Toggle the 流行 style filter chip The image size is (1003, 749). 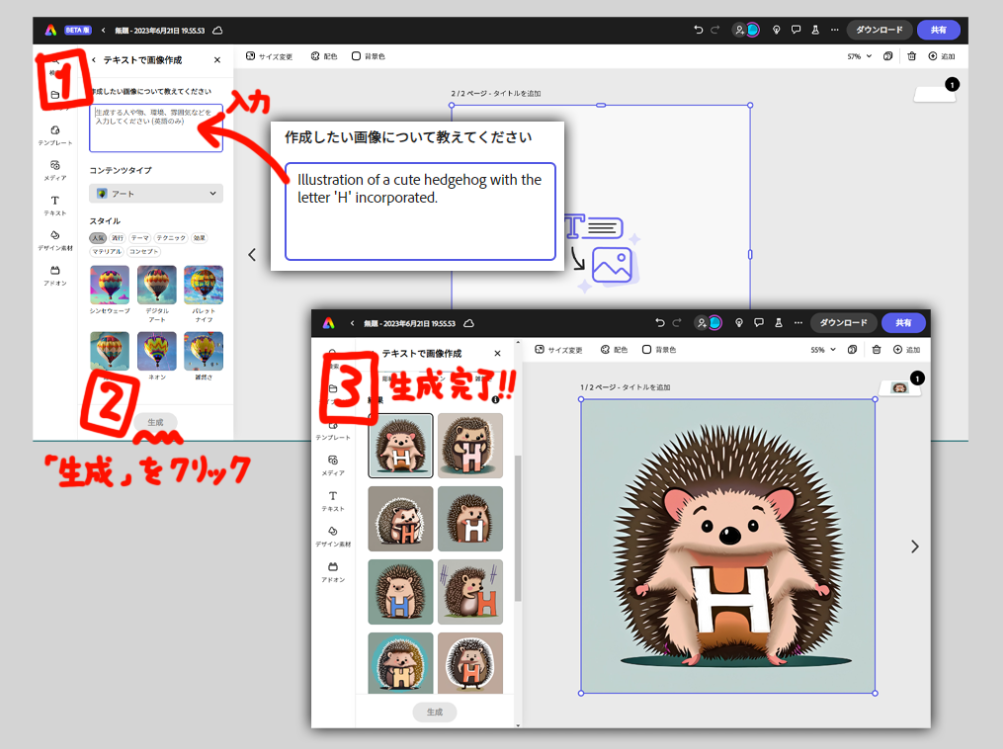[118, 238]
